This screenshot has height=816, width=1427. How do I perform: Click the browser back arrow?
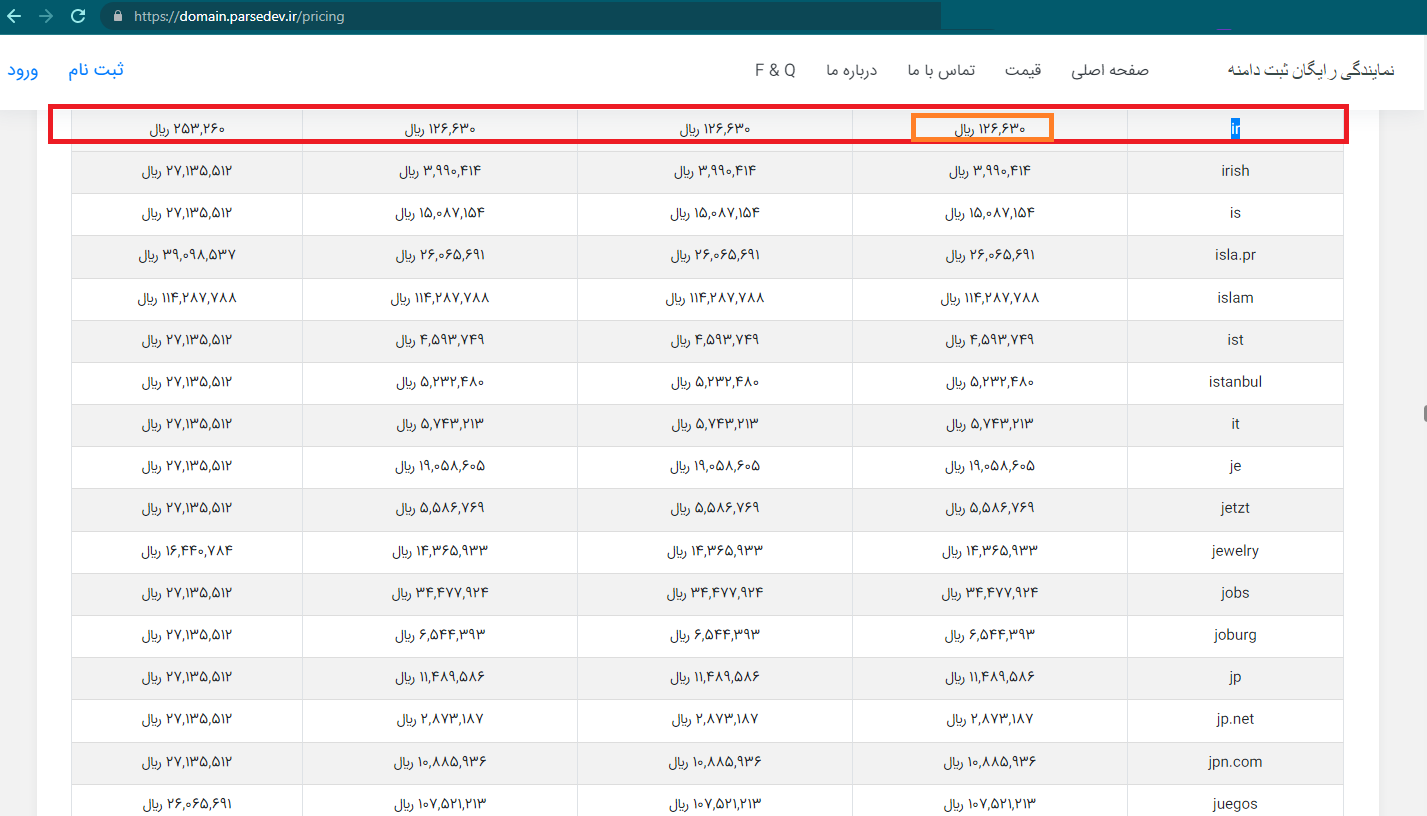14,16
